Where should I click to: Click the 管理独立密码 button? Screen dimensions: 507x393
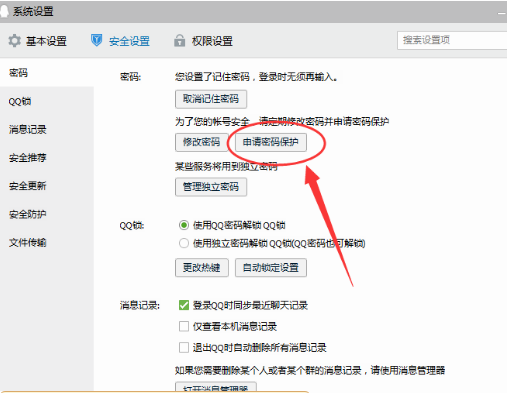click(x=211, y=187)
